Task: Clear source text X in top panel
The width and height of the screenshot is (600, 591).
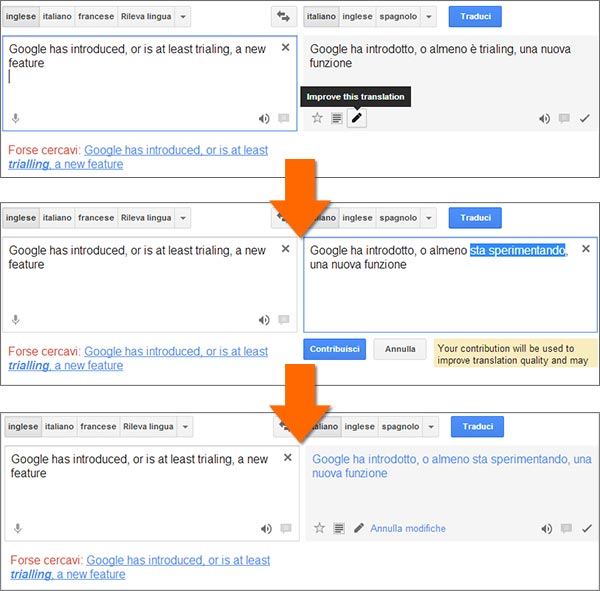Action: tap(285, 47)
